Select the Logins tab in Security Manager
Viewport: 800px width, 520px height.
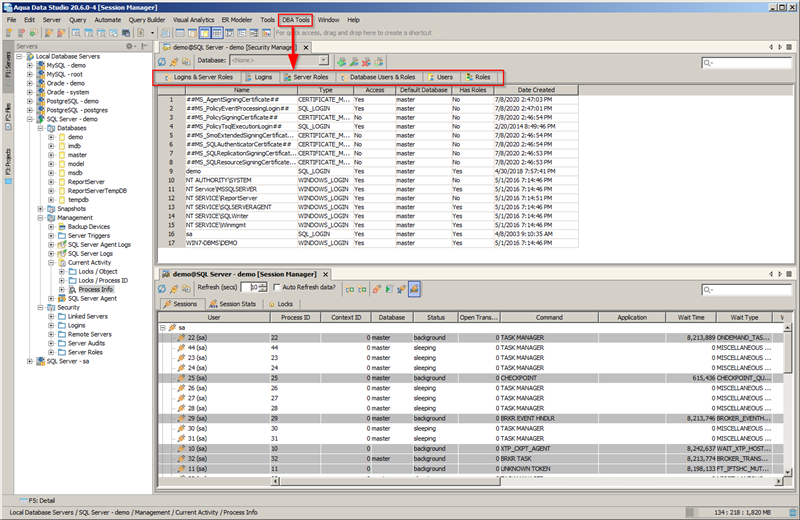[x=259, y=77]
